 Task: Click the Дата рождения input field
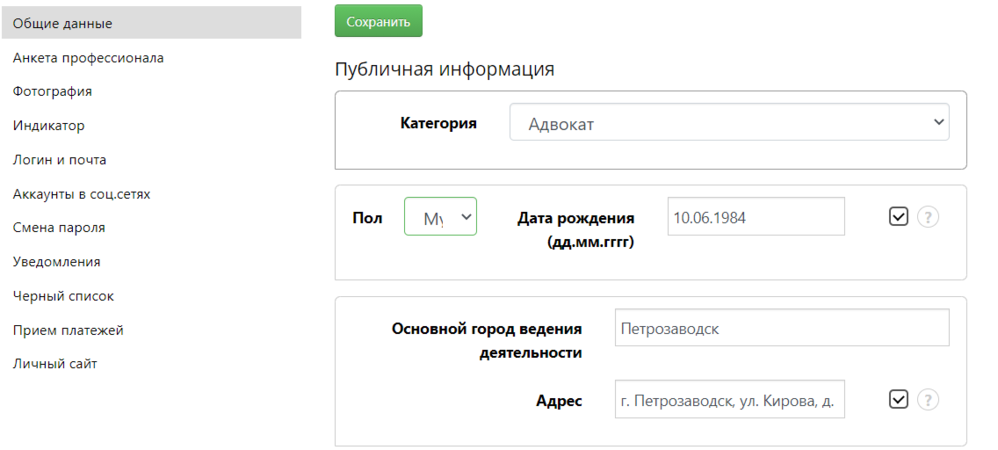755,217
